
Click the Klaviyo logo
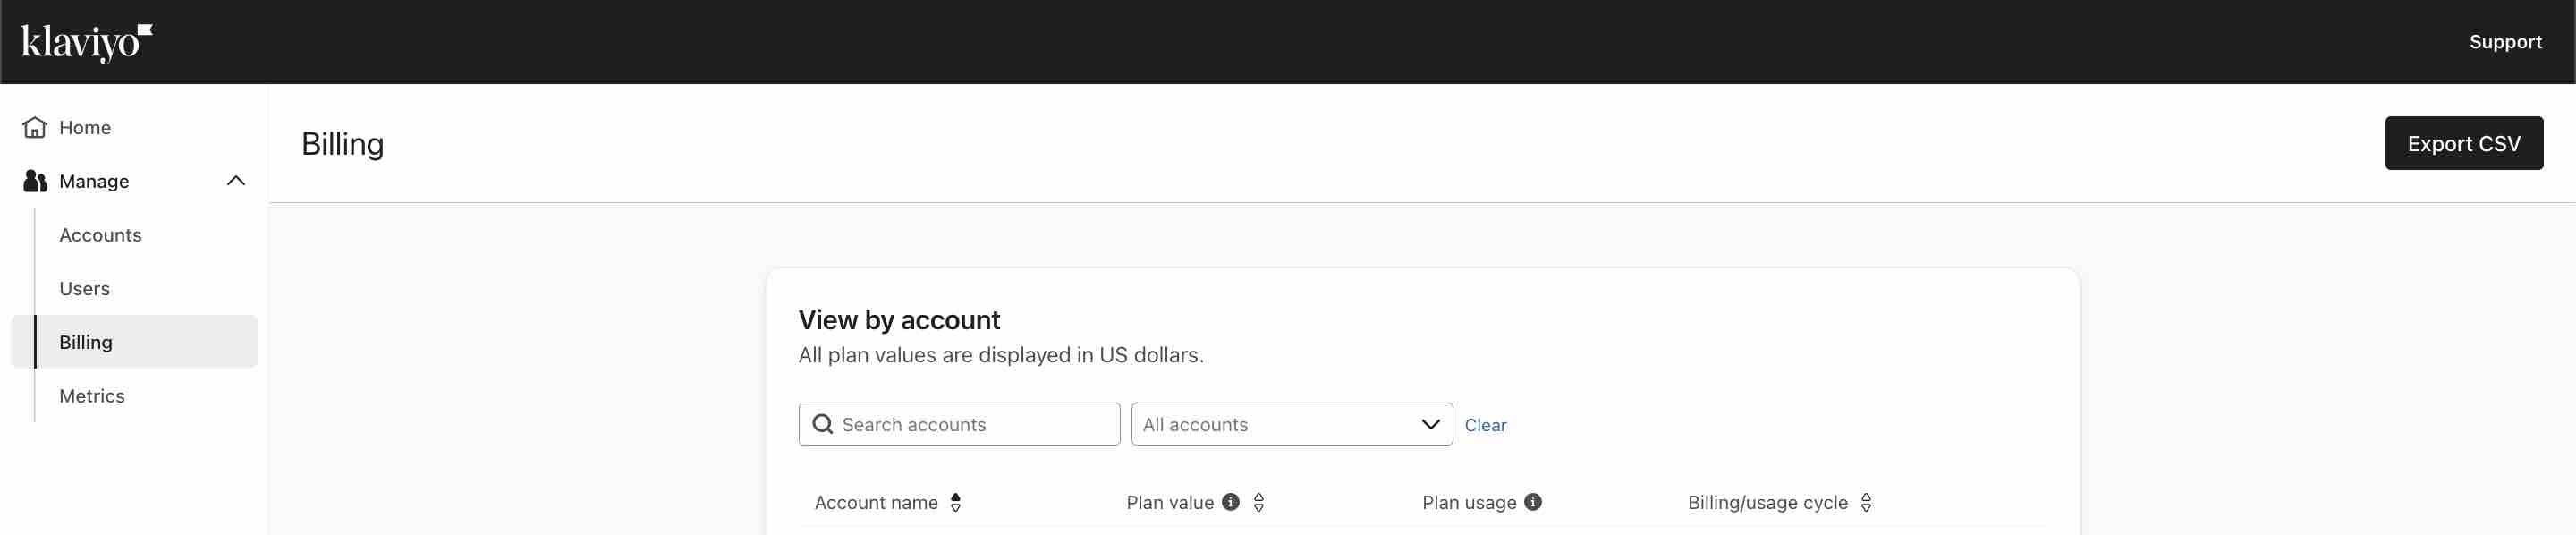[x=86, y=42]
